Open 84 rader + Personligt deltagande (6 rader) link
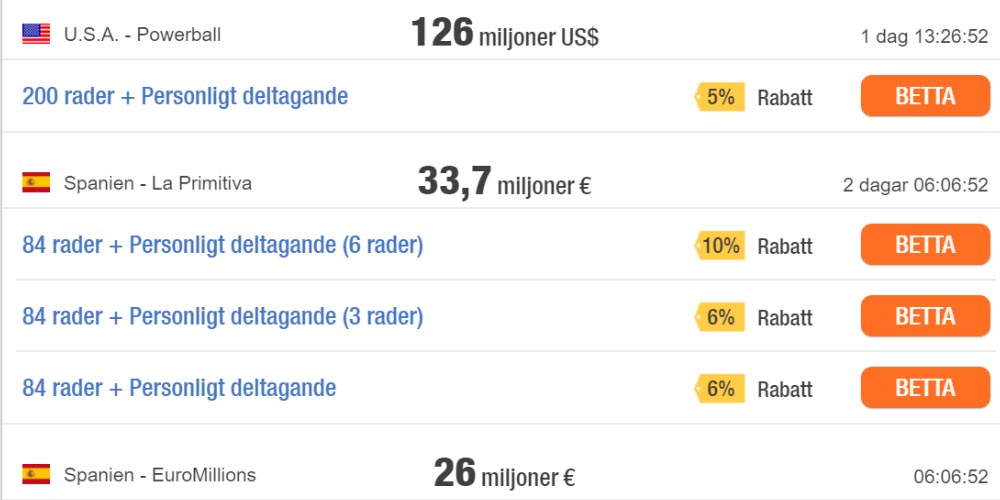Image resolution: width=1000 pixels, height=500 pixels. (x=222, y=245)
